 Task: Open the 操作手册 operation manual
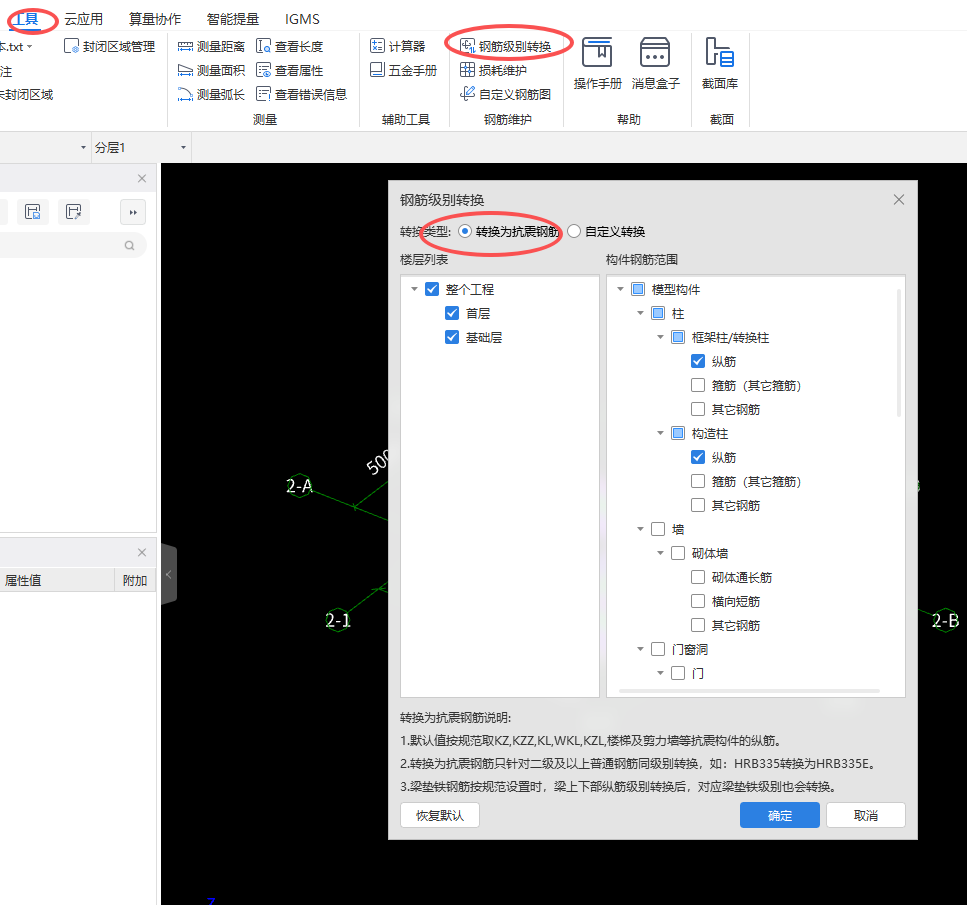[x=597, y=64]
